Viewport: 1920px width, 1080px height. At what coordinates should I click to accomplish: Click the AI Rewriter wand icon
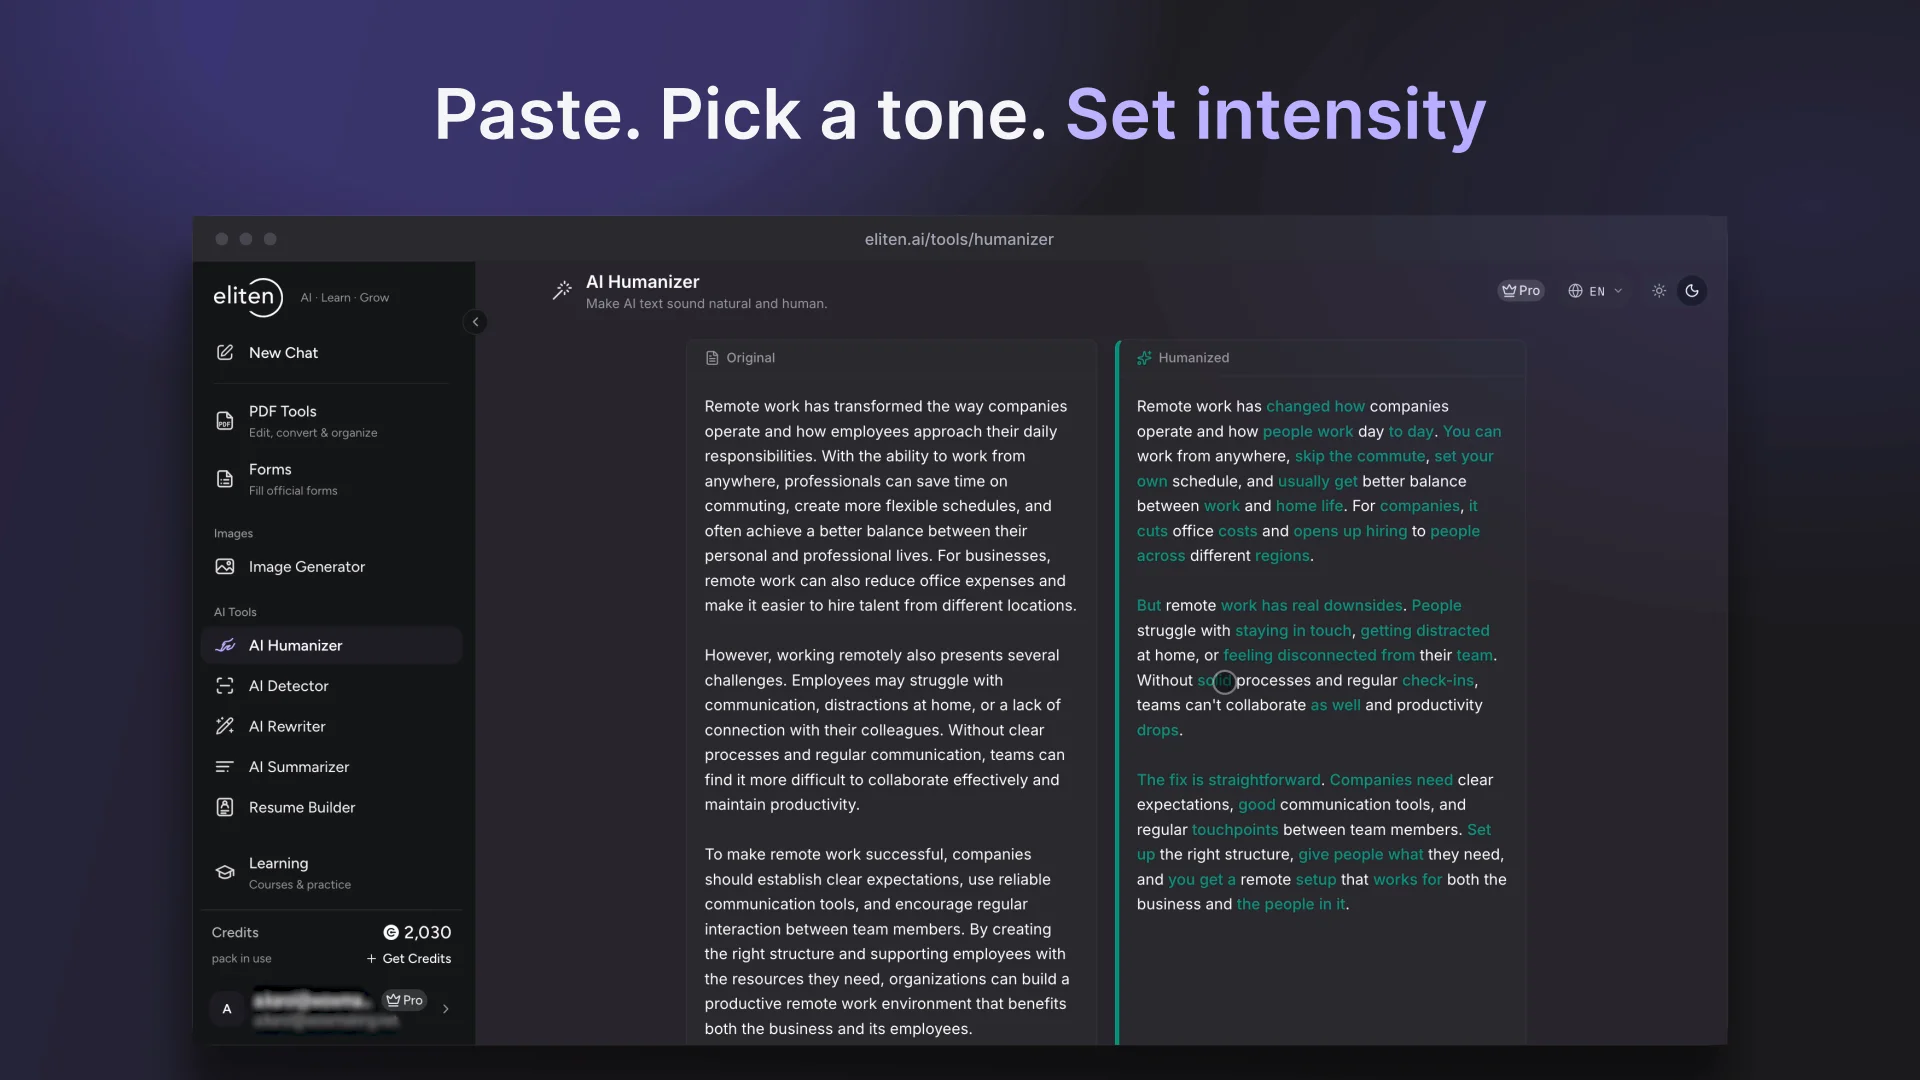point(225,727)
